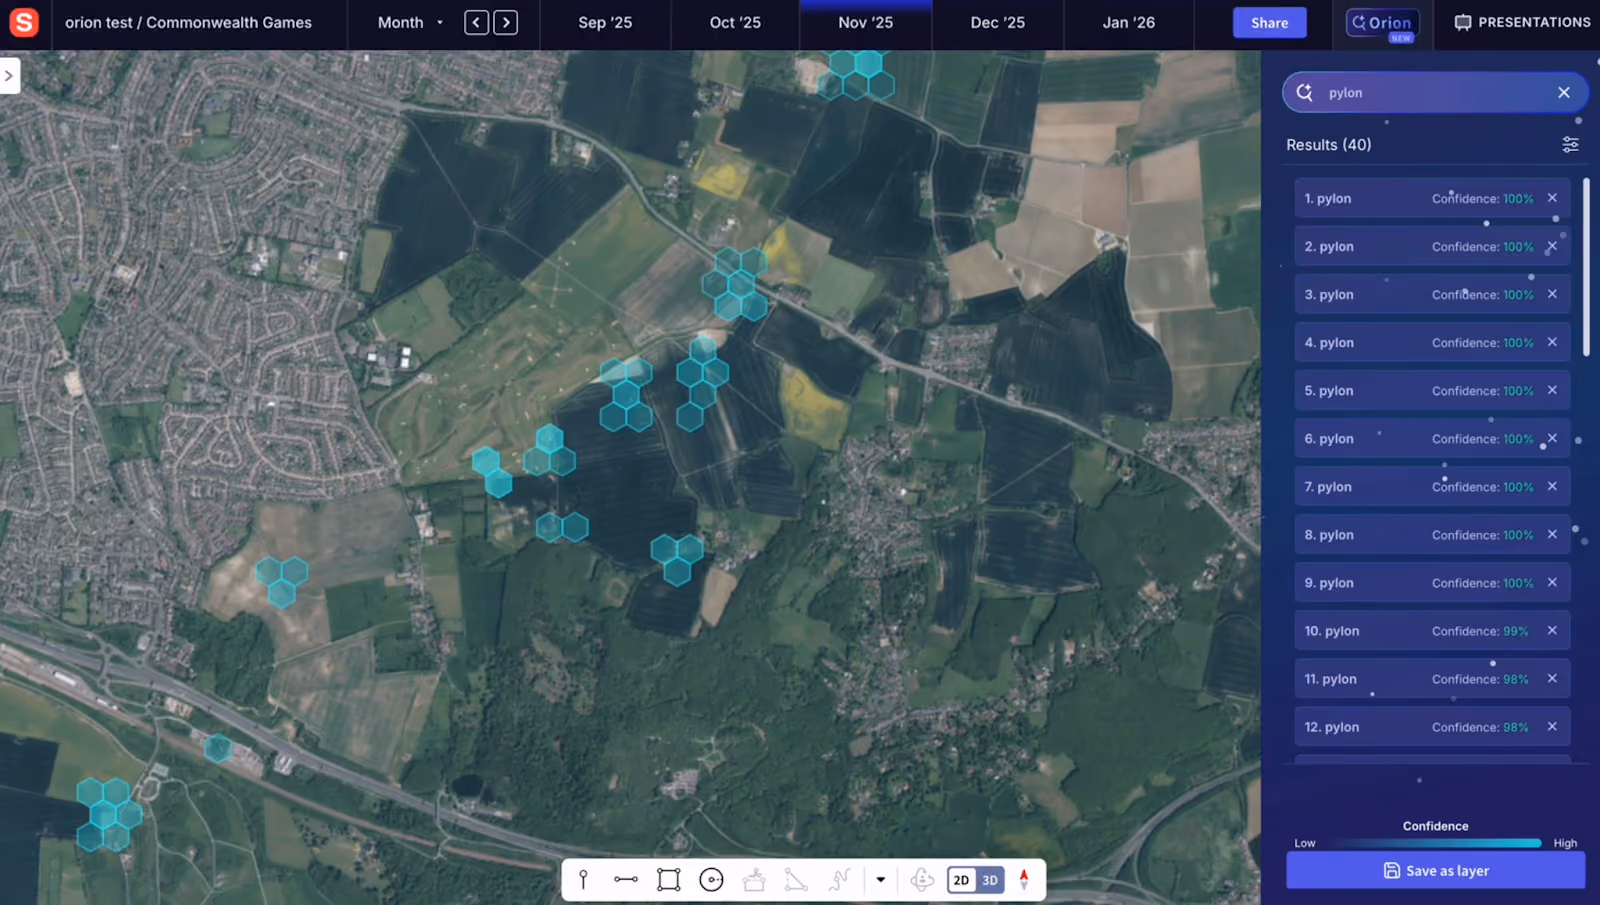Remove result 8 pylon
1600x905 pixels.
pos(1552,534)
